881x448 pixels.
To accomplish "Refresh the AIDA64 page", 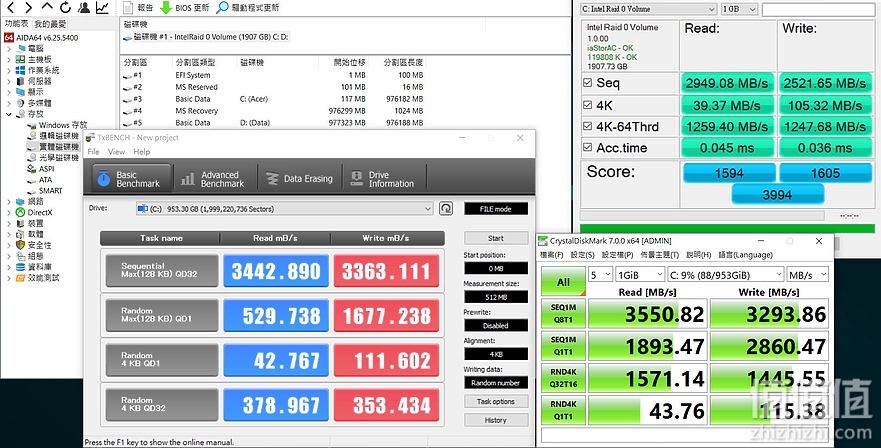I will [x=65, y=7].
